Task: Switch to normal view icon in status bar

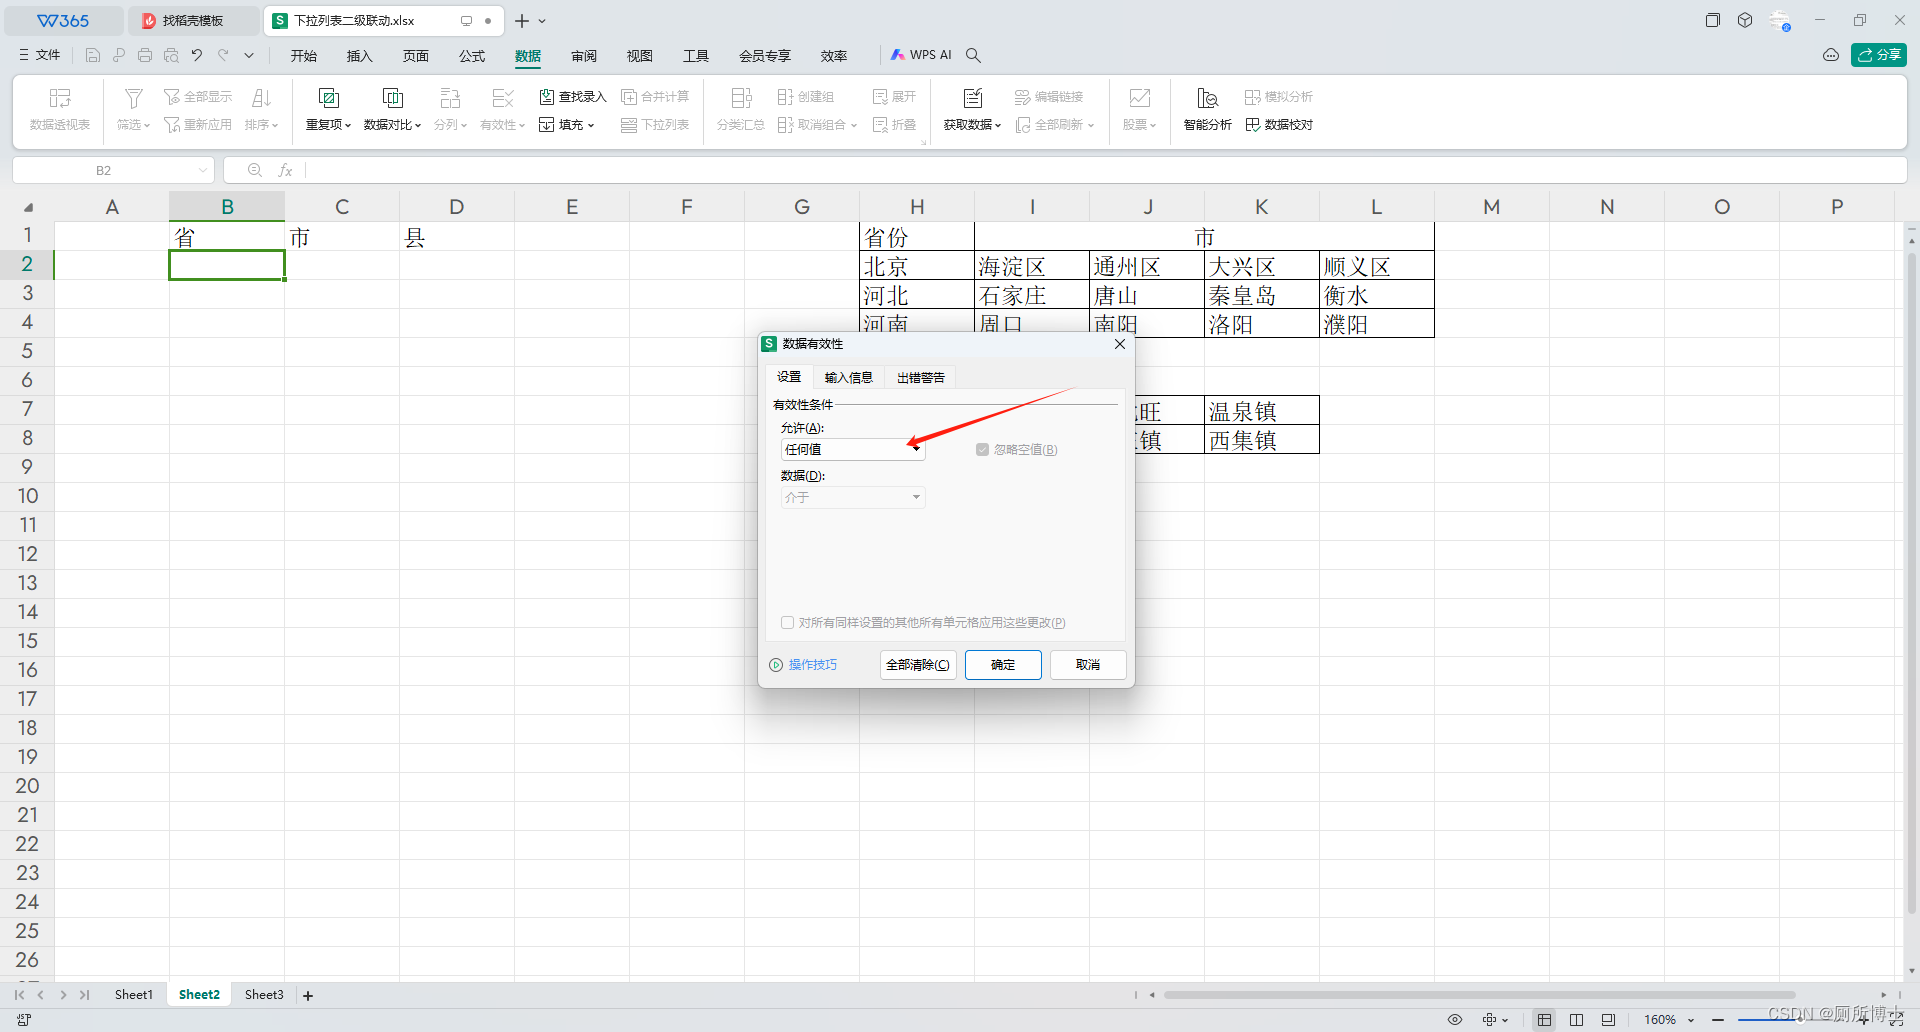Action: (1545, 1020)
